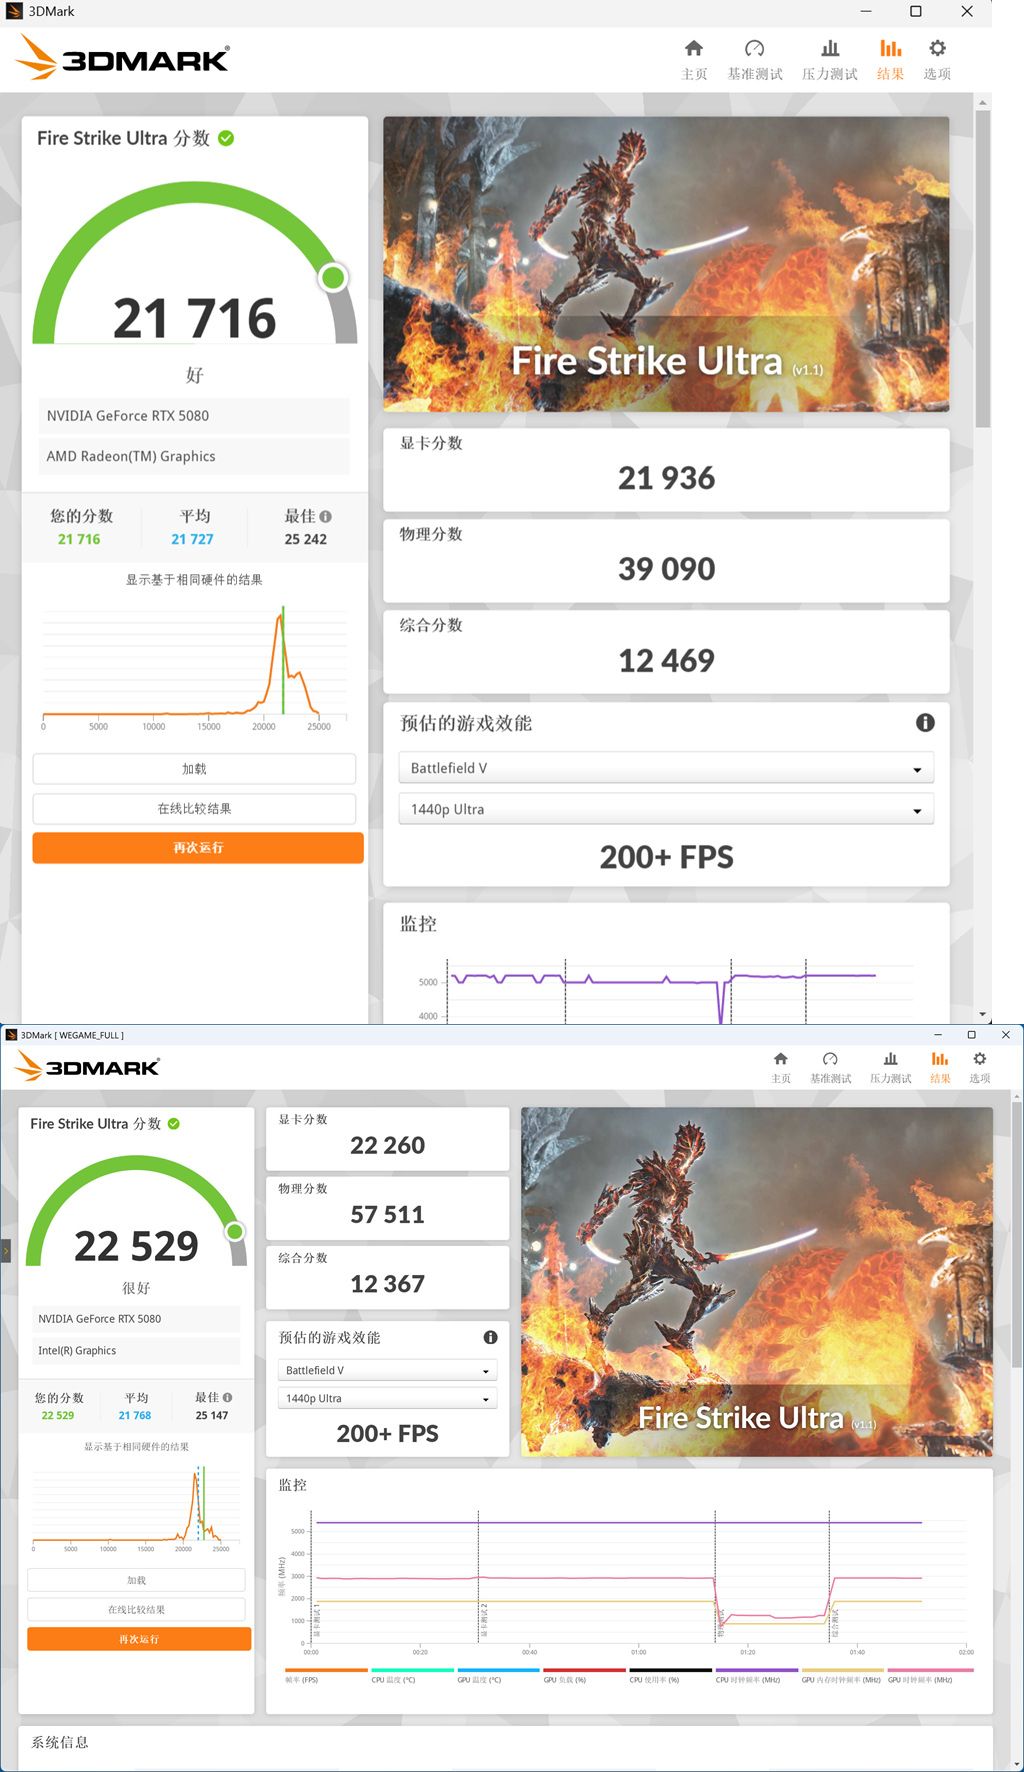Screen dimensions: 1024x1772
Task: Expand 1440p Ultra dropdown in bottom window
Action: [386, 1398]
